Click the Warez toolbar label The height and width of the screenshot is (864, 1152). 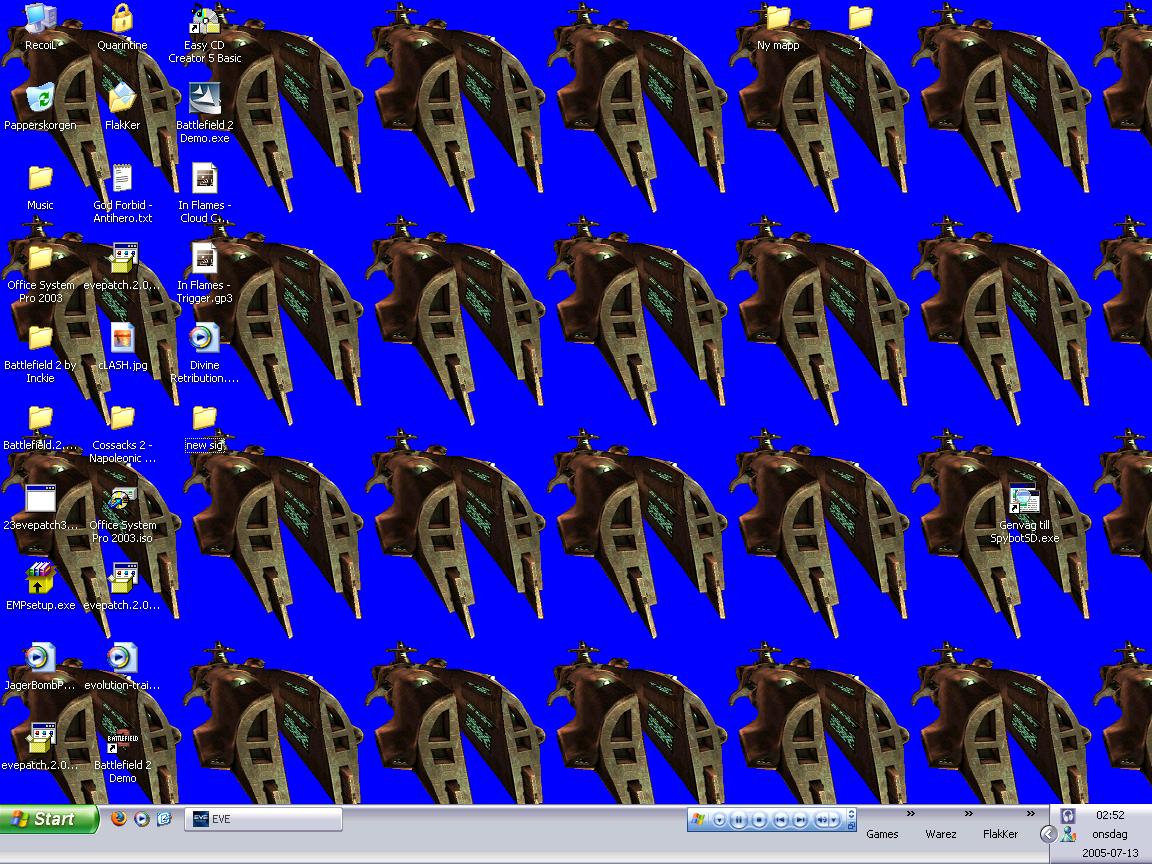[941, 834]
